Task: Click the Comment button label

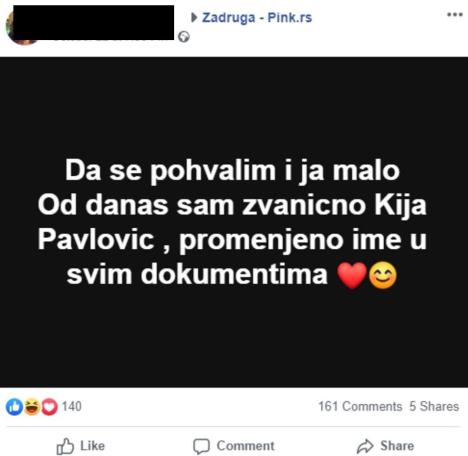Action: (x=245, y=446)
